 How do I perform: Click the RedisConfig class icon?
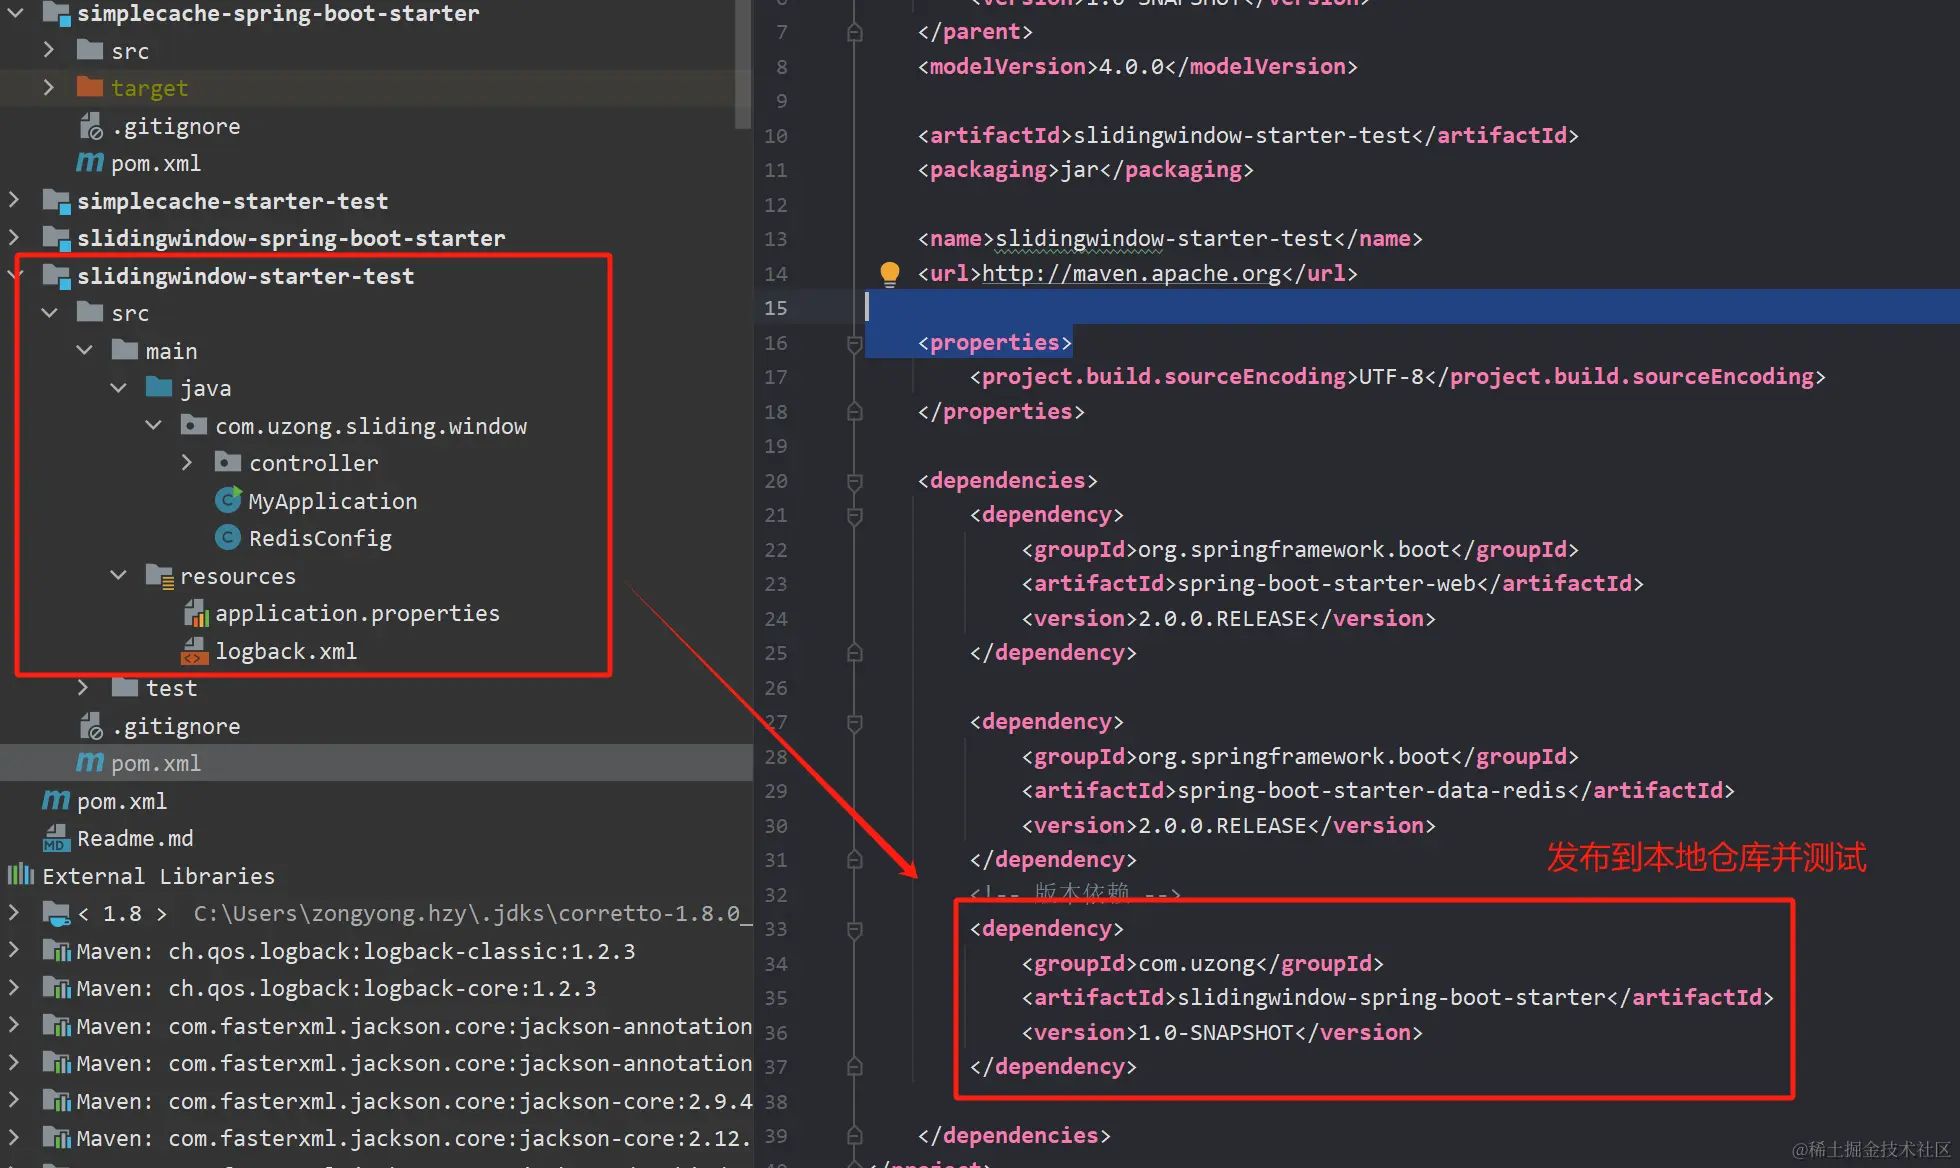(228, 538)
